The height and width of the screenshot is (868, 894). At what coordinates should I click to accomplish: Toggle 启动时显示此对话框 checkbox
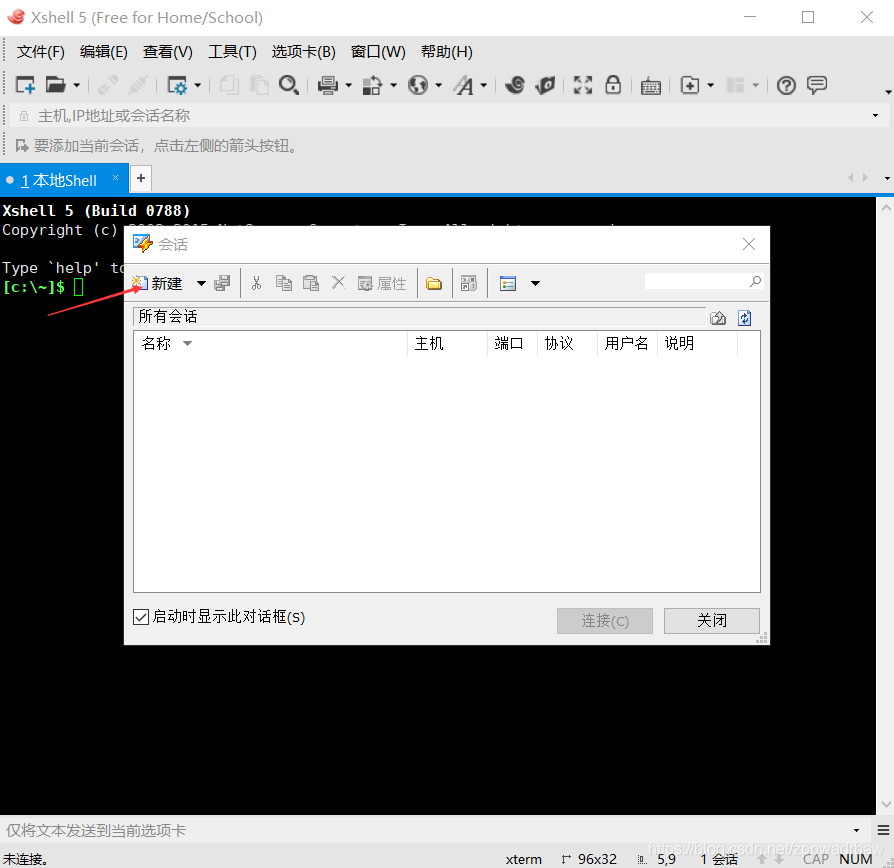click(141, 616)
